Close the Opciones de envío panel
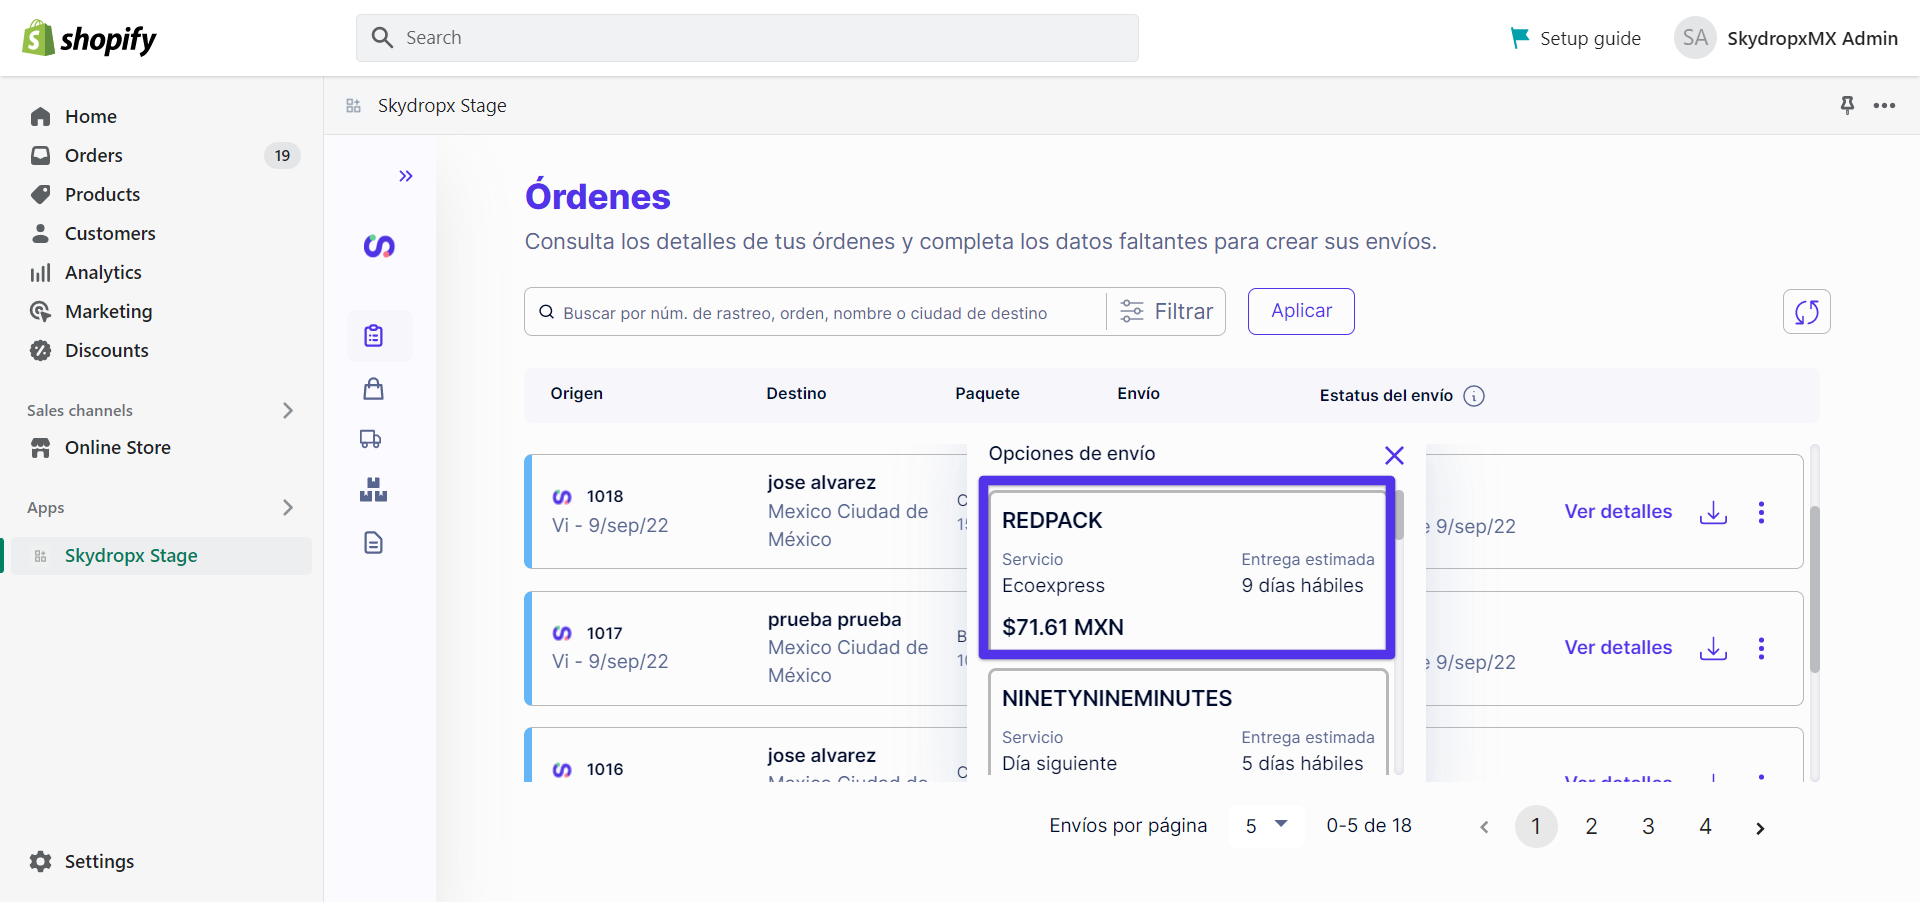Image resolution: width=1920 pixels, height=902 pixels. pyautogui.click(x=1394, y=455)
